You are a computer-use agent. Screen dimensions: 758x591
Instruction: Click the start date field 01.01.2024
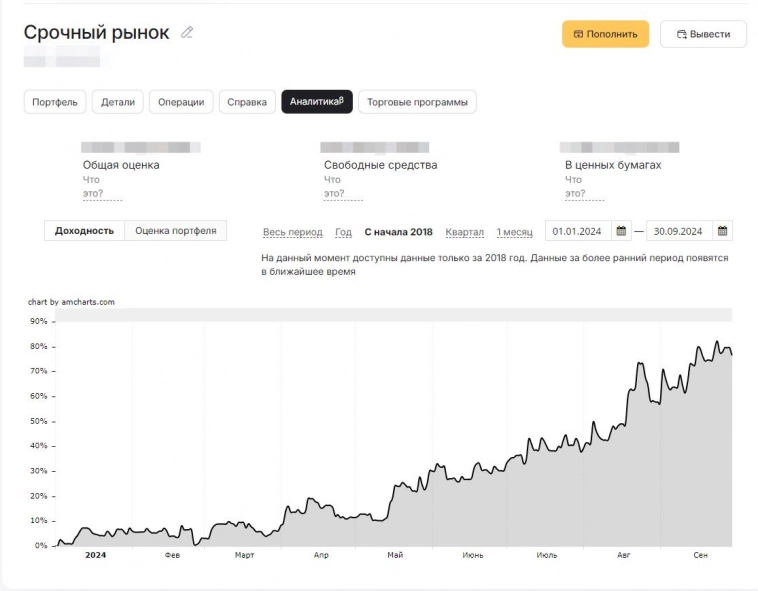[577, 231]
